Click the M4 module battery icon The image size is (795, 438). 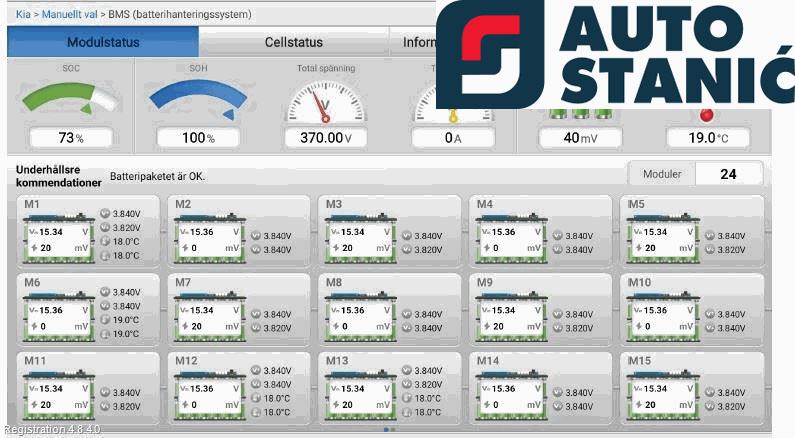[x=511, y=238]
